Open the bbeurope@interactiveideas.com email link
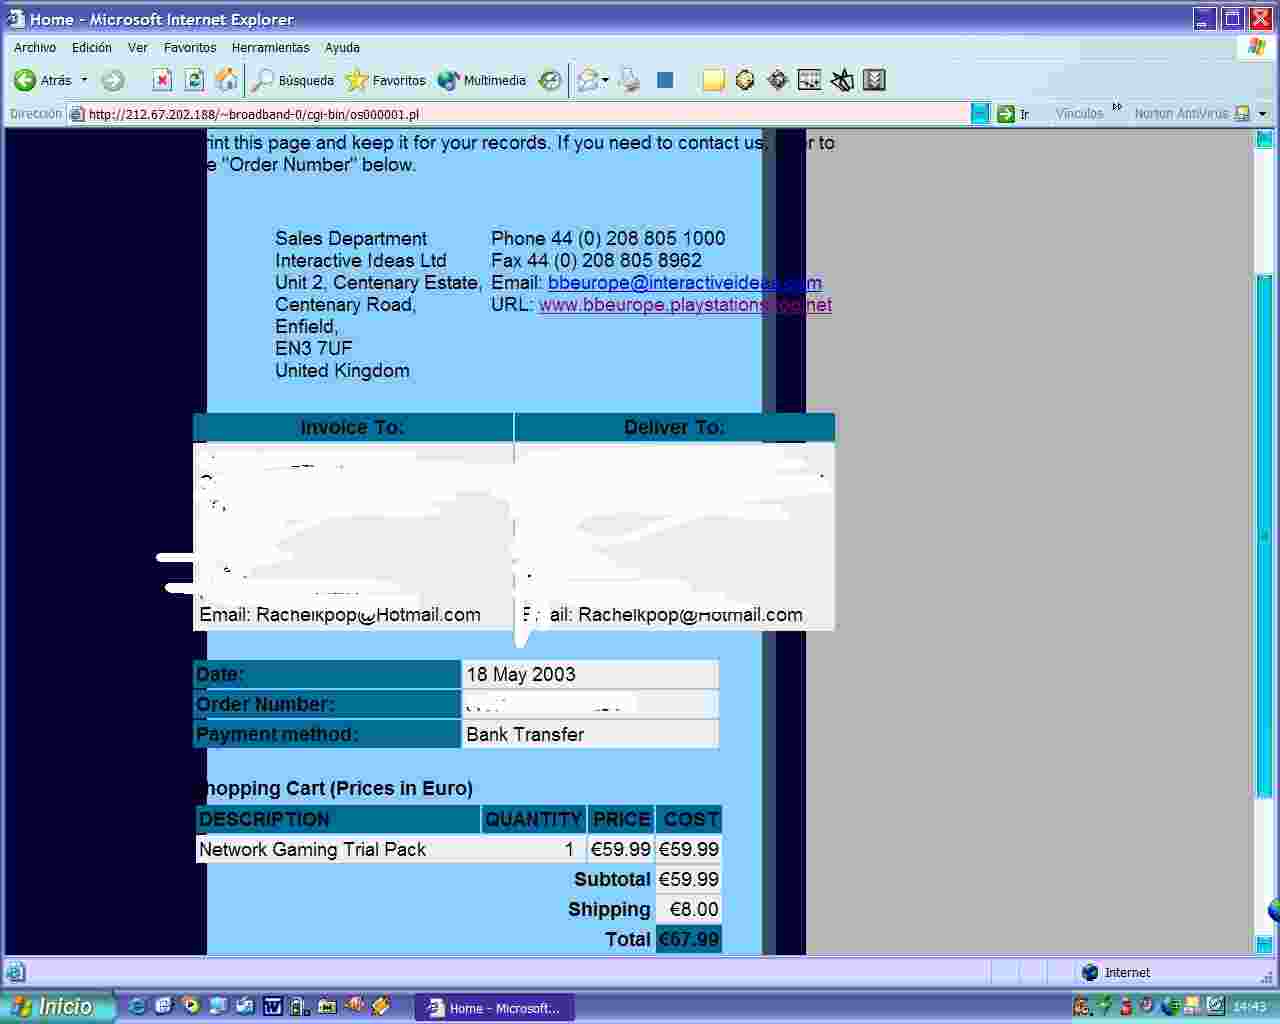 [x=685, y=283]
